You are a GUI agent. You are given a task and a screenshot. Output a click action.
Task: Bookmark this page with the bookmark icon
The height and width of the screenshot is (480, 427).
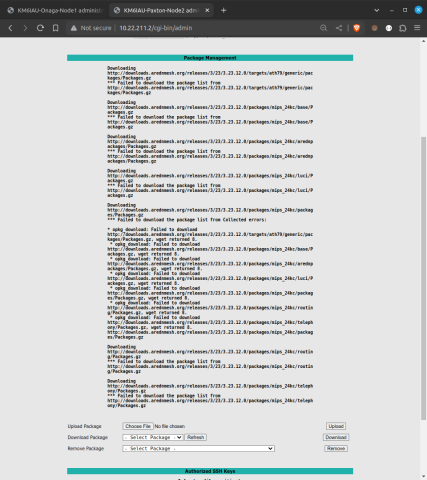55,28
